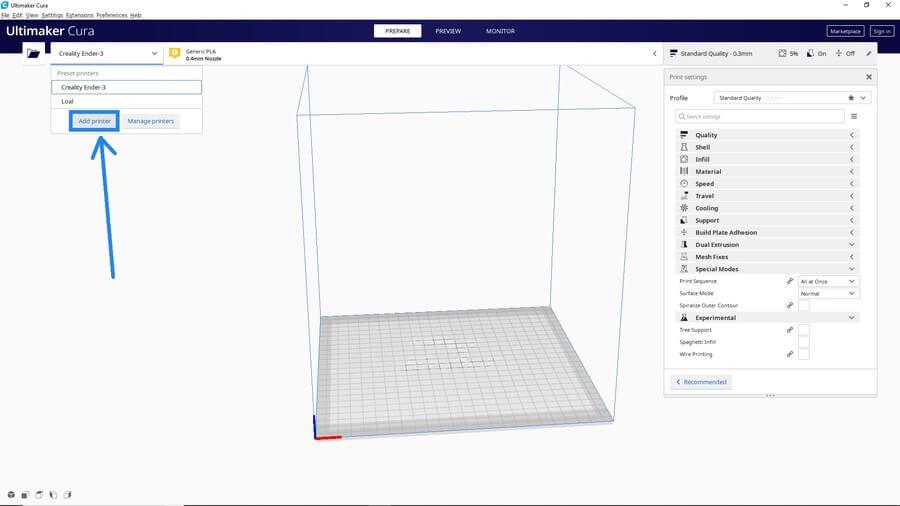Click the star icon in Profile field

[851, 98]
